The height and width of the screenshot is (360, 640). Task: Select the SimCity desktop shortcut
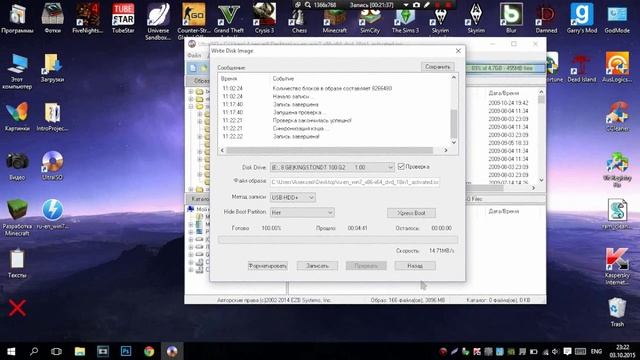tap(370, 21)
